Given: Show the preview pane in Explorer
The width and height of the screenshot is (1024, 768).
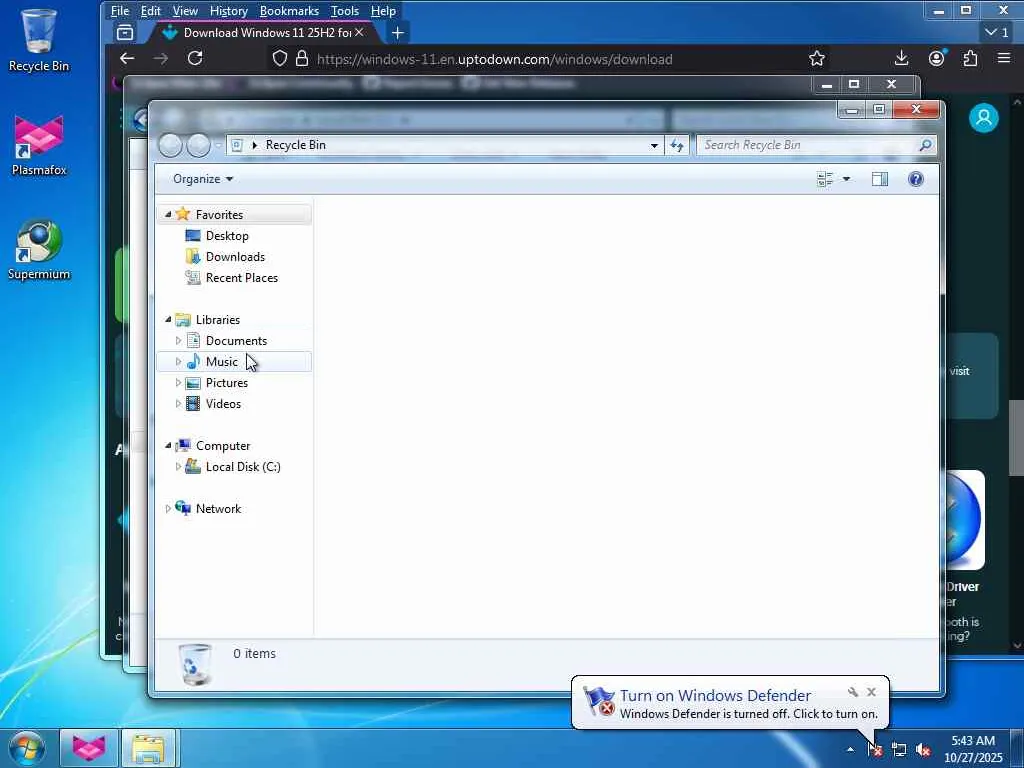Looking at the screenshot, I should pos(880,179).
